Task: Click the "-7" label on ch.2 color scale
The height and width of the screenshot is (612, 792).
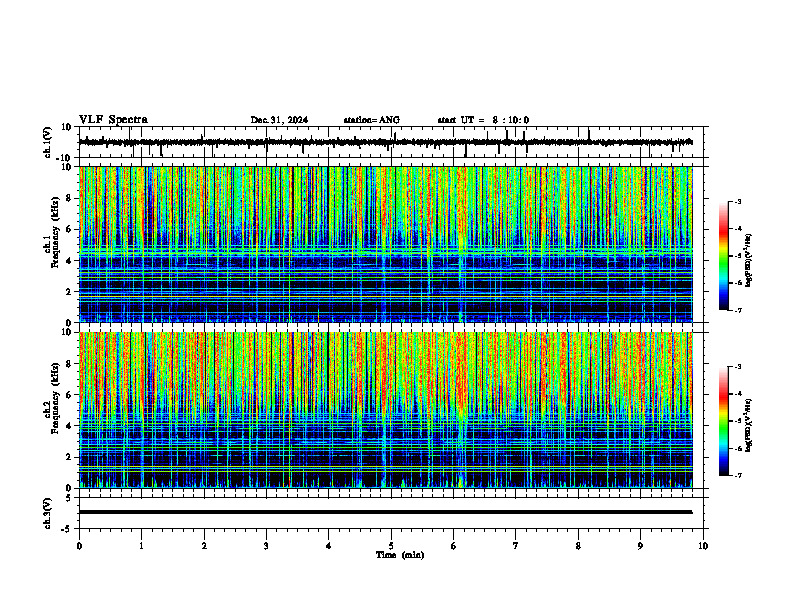Action: coord(738,476)
